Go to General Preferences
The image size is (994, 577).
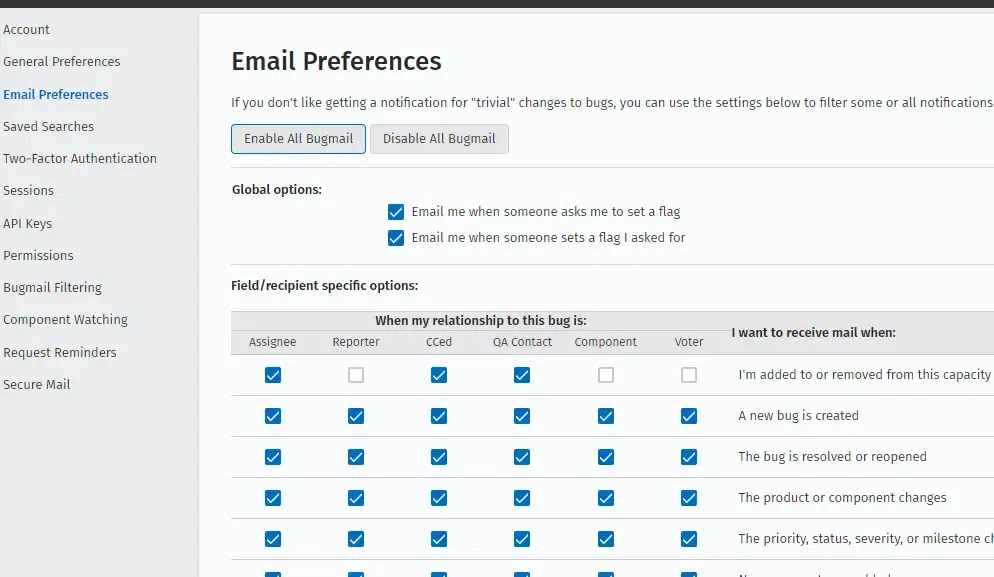tap(62, 62)
